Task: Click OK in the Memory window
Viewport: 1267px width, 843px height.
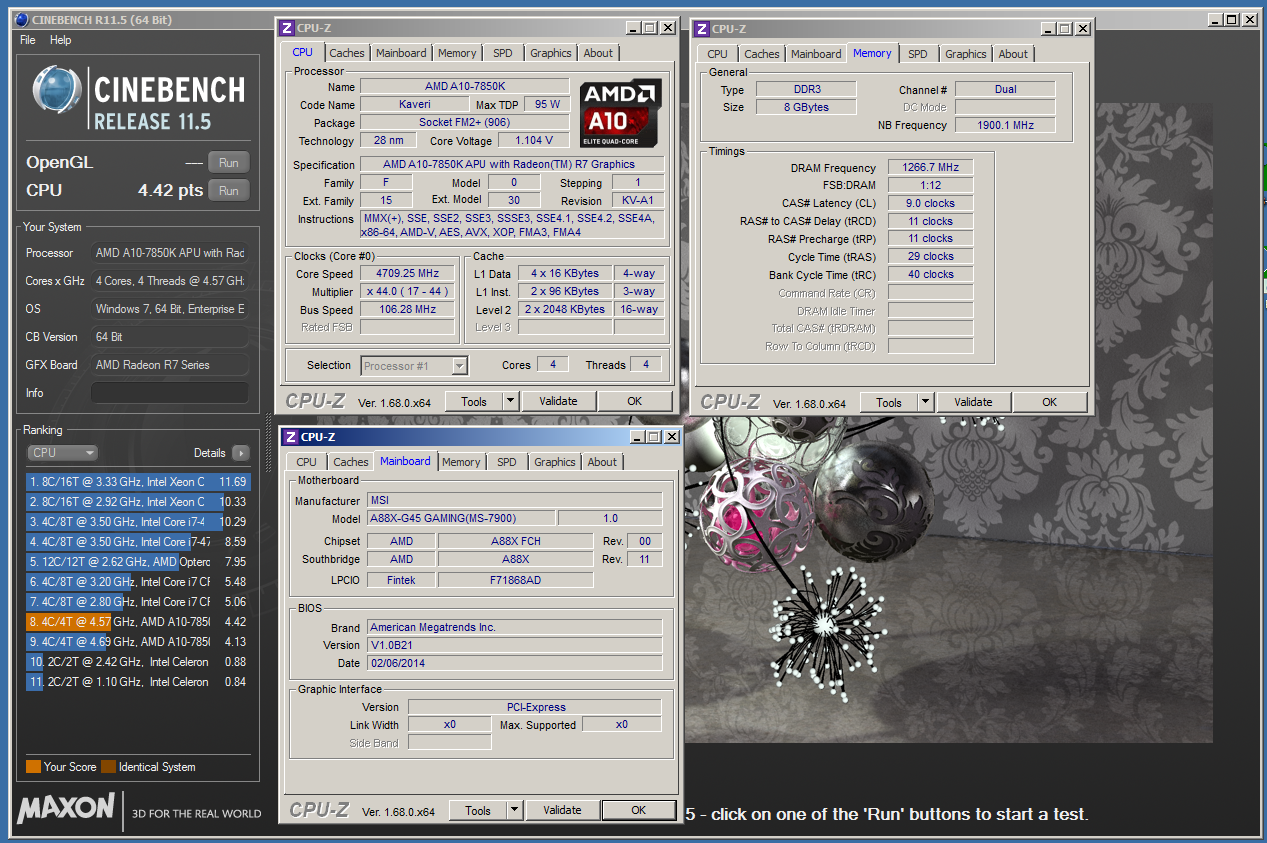Action: 1050,402
